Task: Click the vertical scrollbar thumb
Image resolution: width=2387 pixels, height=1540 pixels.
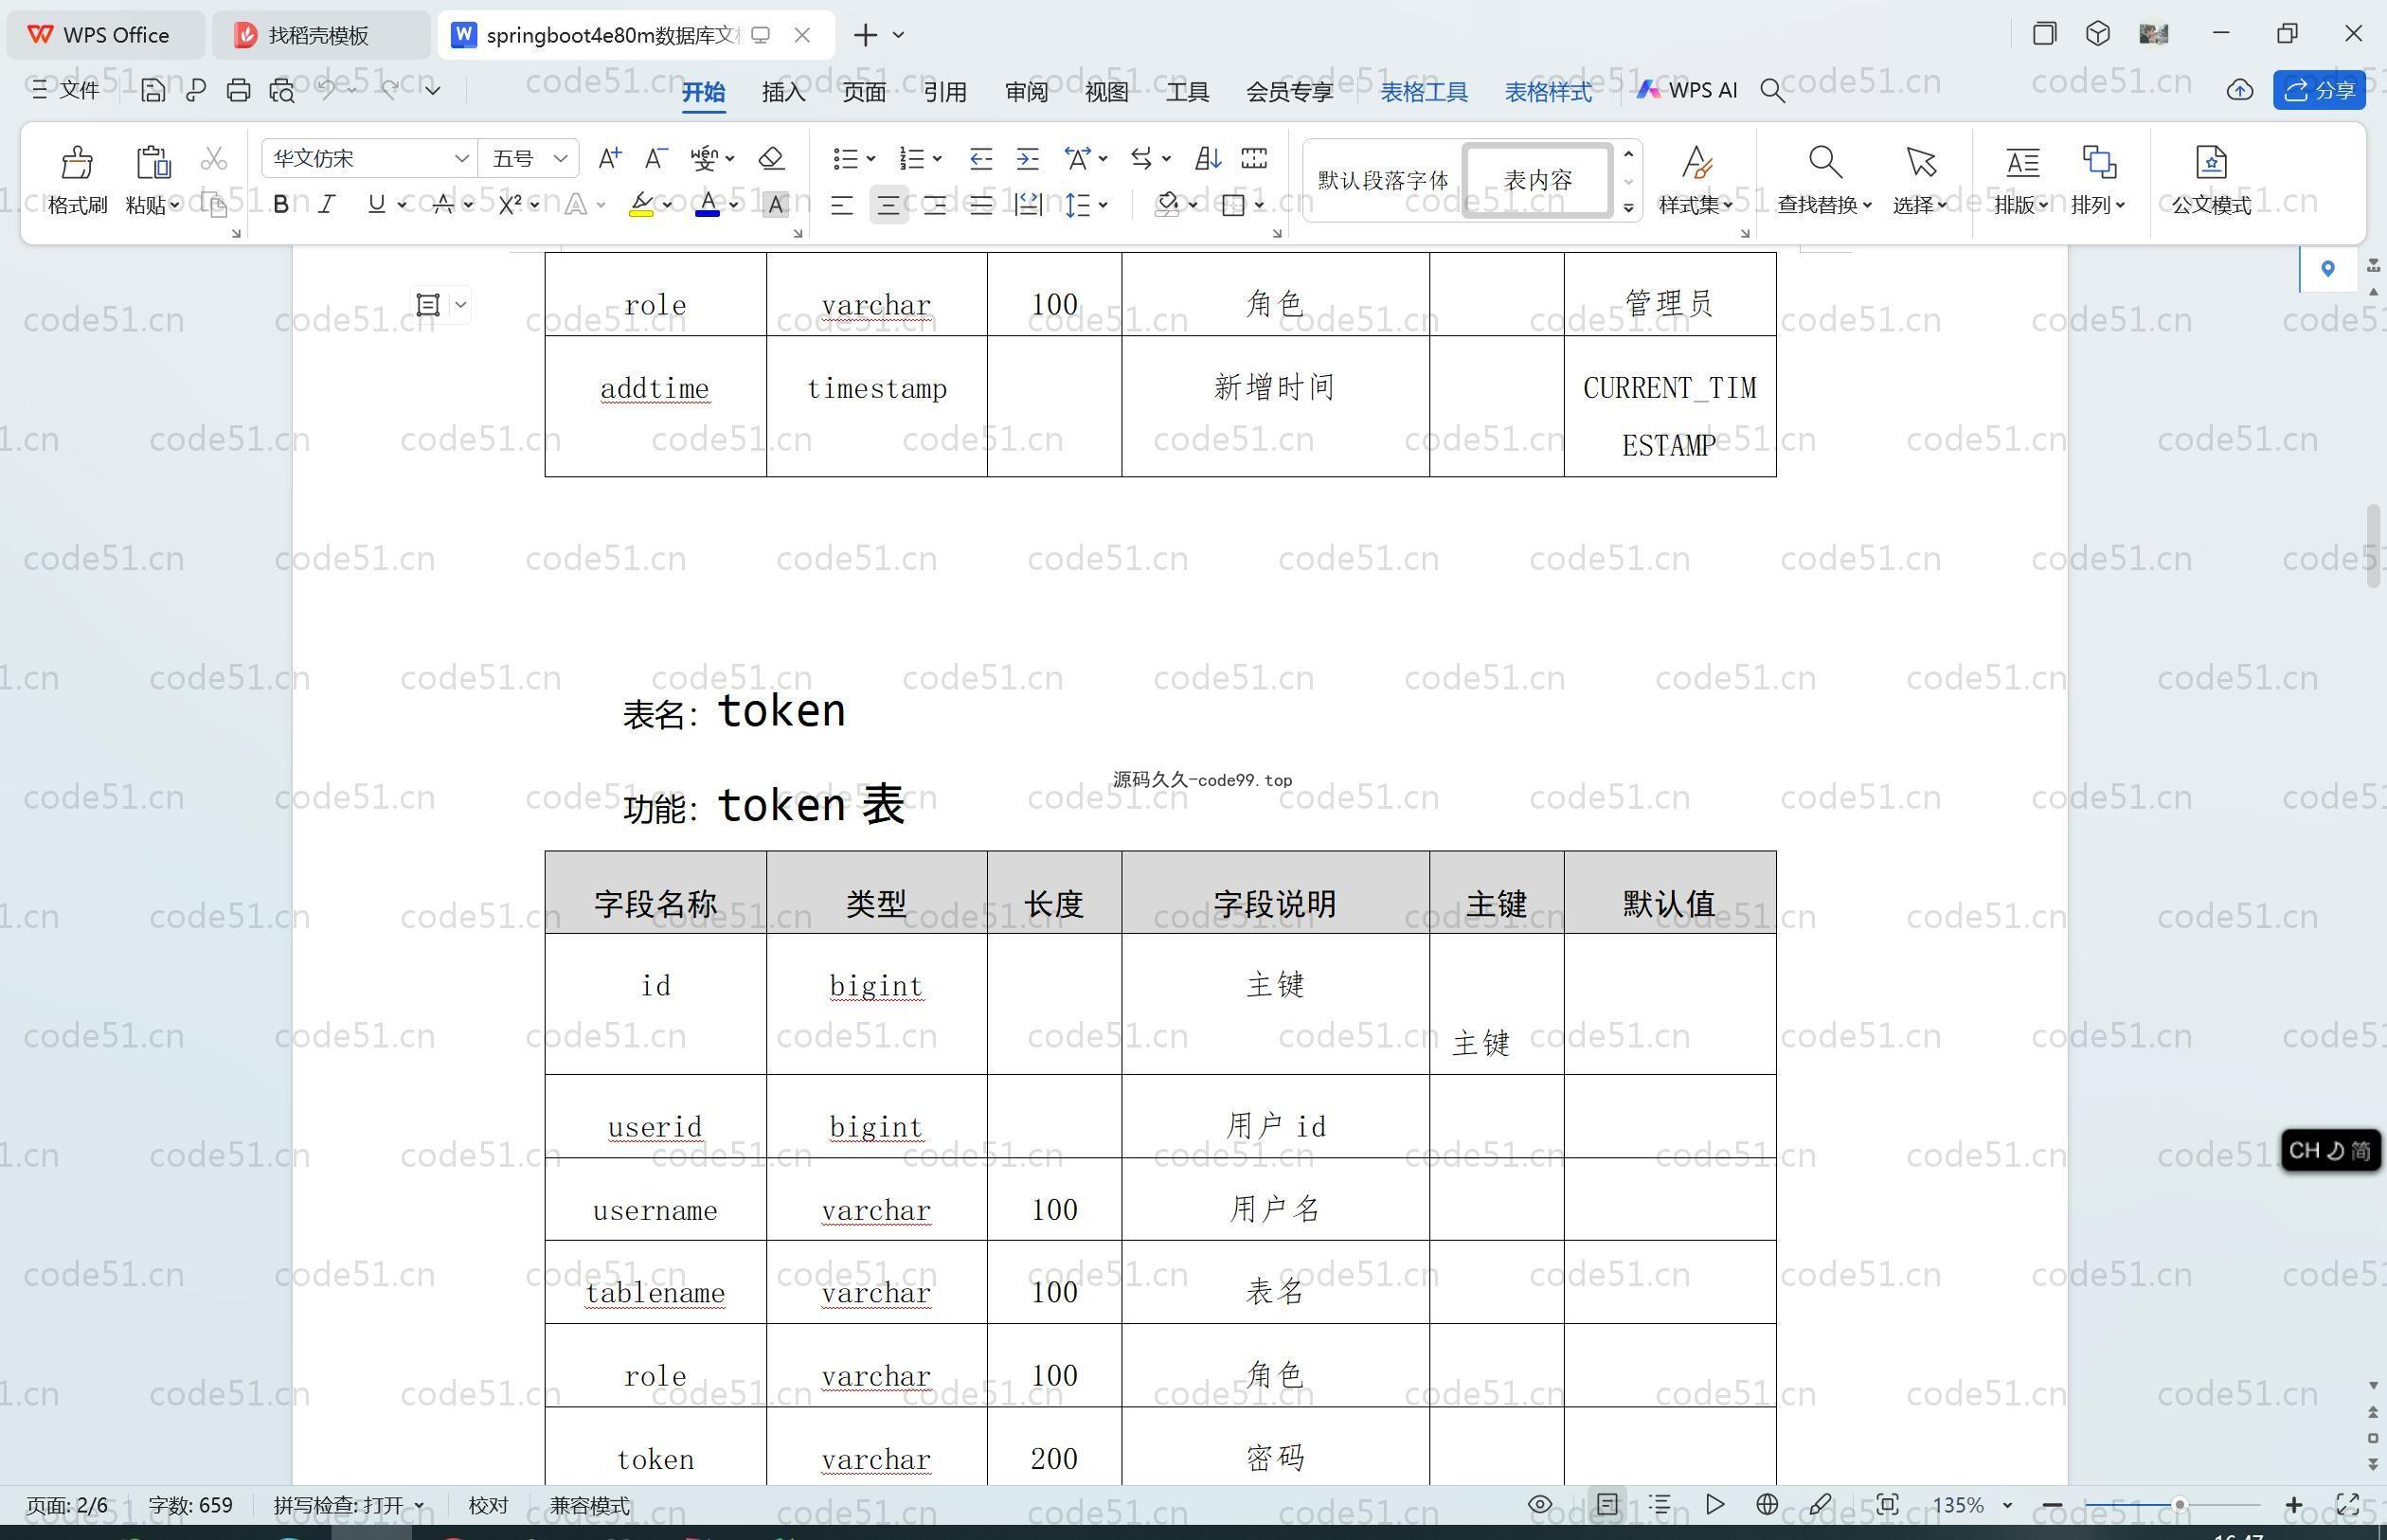Action: 2373,547
